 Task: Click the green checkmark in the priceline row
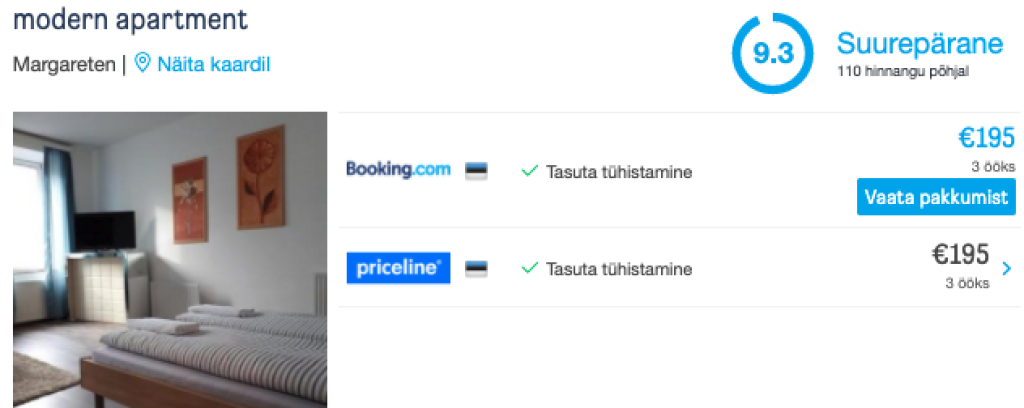(530, 268)
